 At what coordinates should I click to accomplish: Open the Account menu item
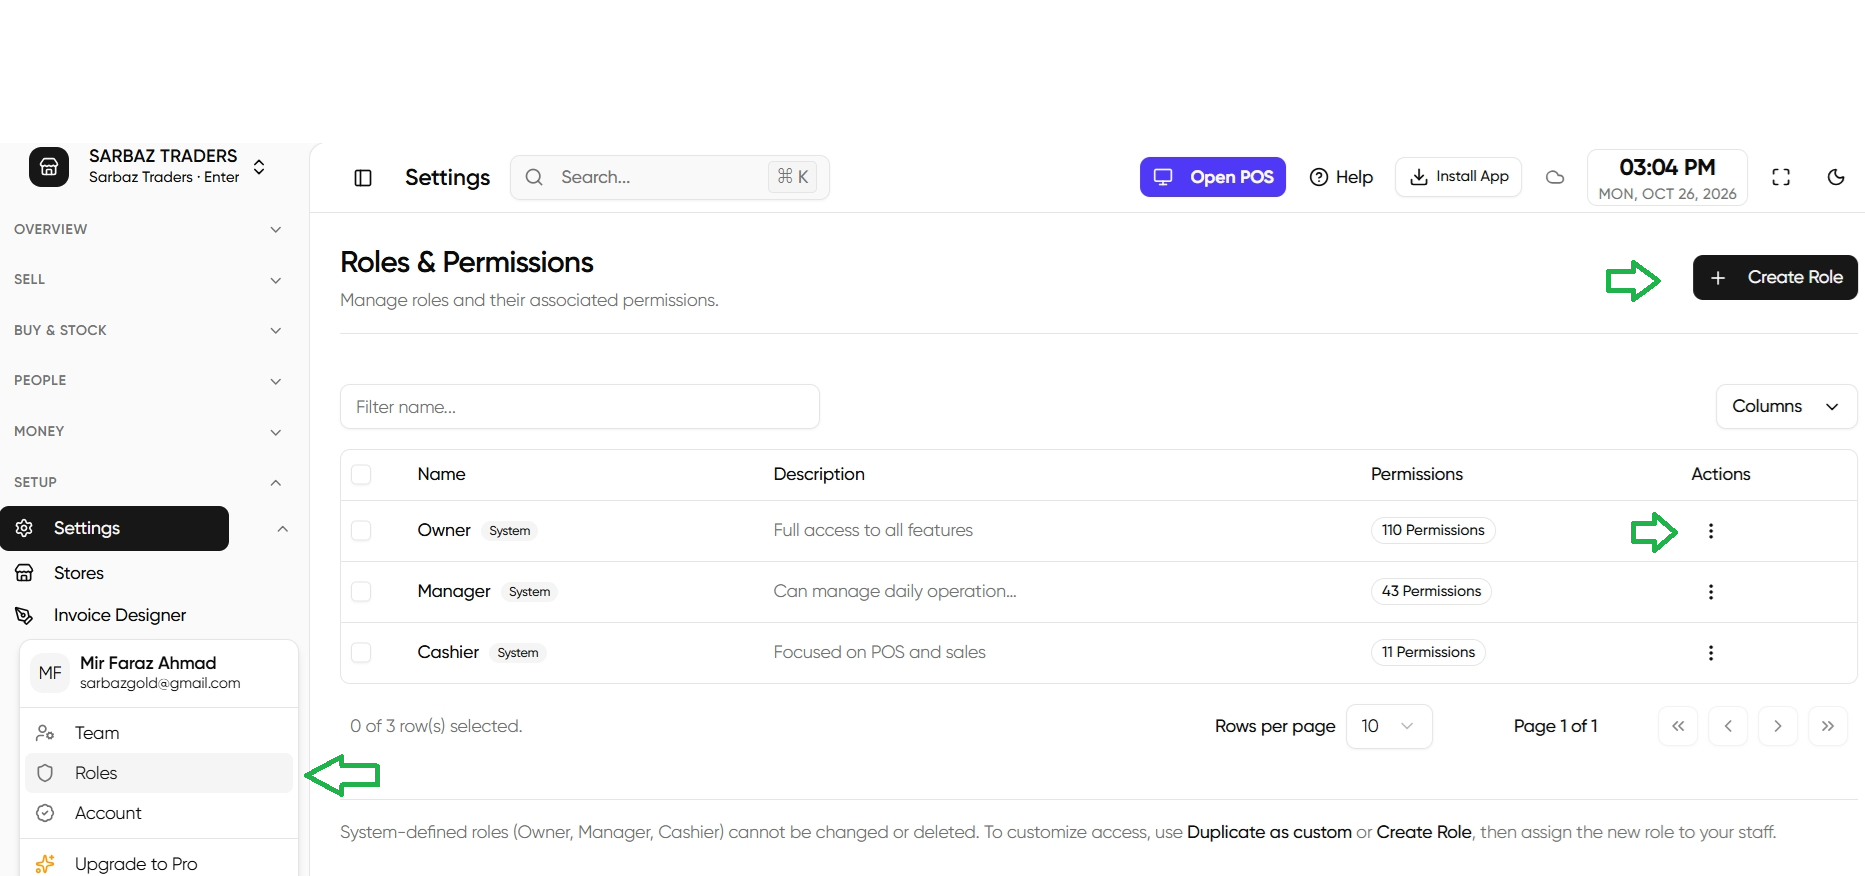tap(159, 813)
